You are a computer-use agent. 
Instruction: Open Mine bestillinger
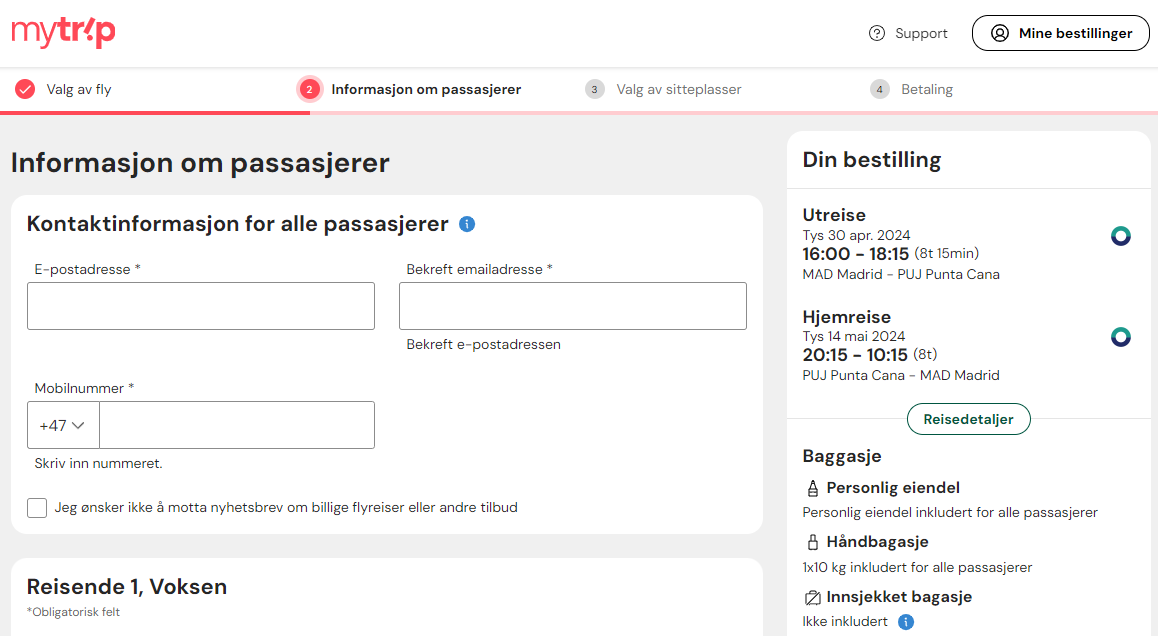coord(1061,33)
